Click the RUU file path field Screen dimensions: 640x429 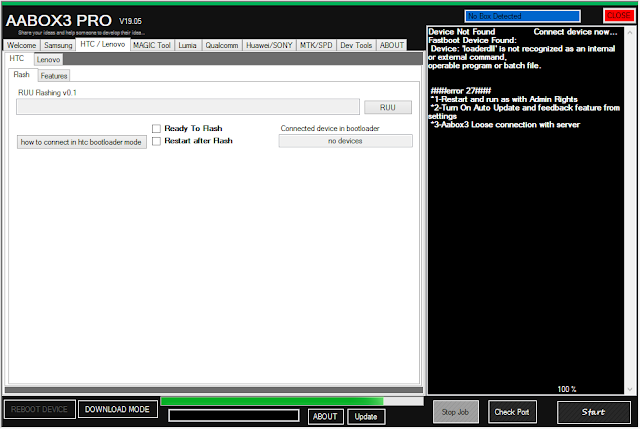pyautogui.click(x=188, y=107)
